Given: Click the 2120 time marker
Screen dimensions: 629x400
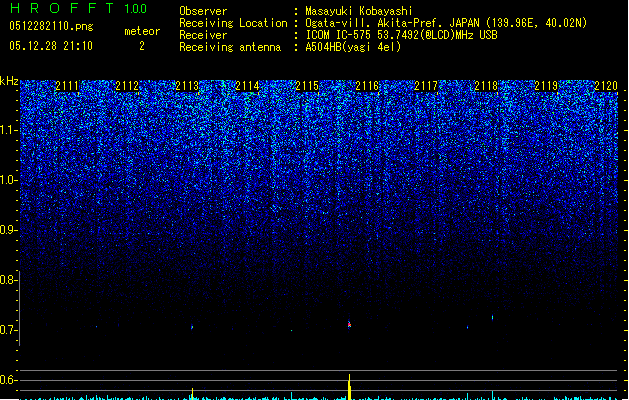Looking at the screenshot, I should tap(606, 86).
